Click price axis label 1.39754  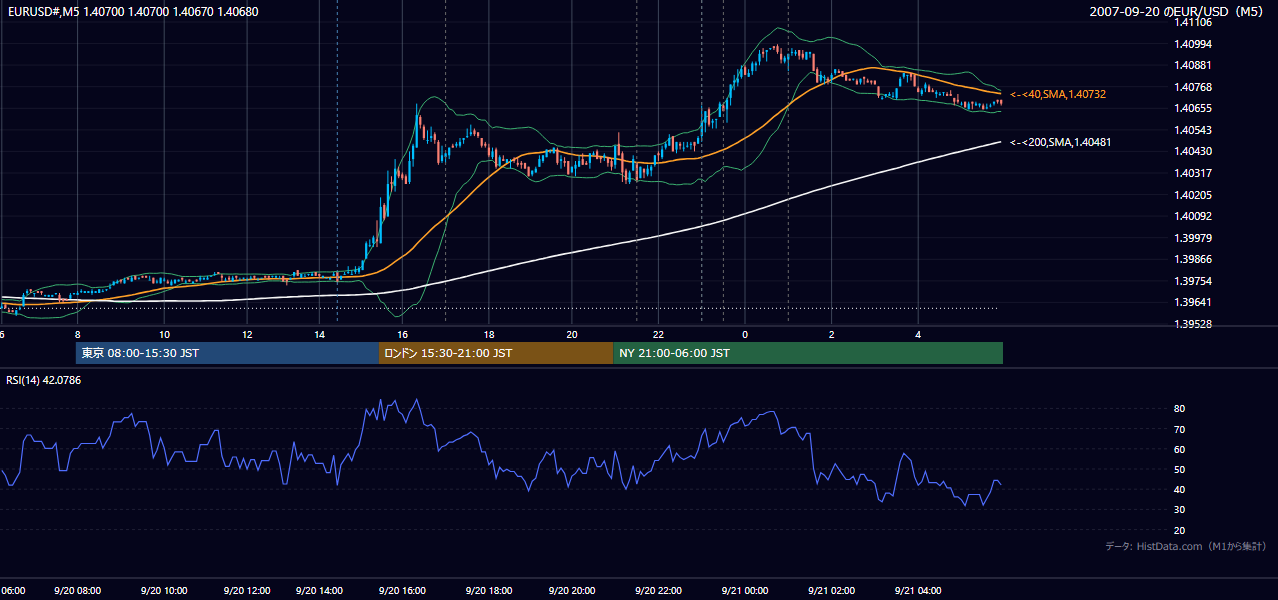click(1194, 281)
